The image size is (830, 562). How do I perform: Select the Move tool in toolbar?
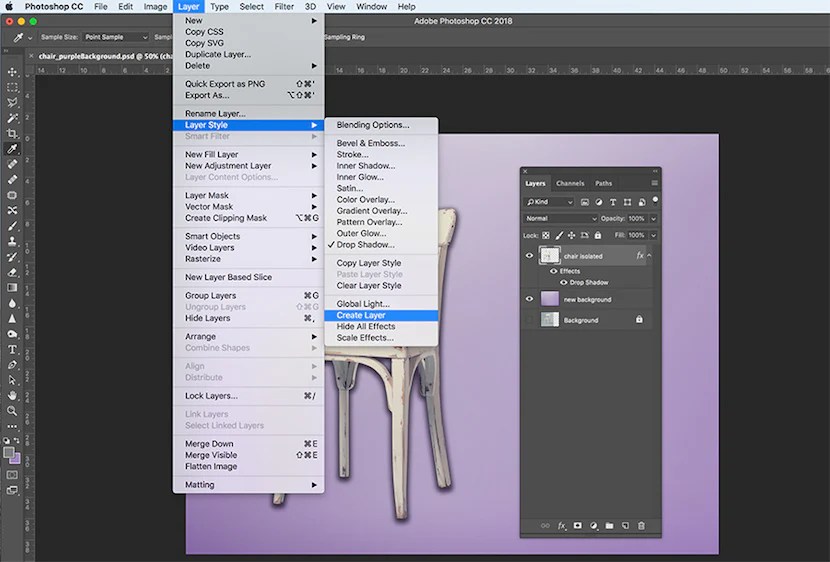coord(12,72)
